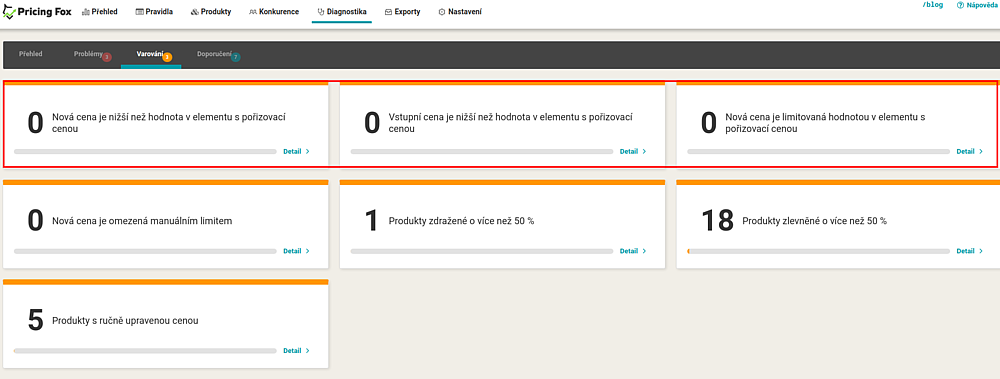Open the Přehled main menu item

click(x=100, y=11)
